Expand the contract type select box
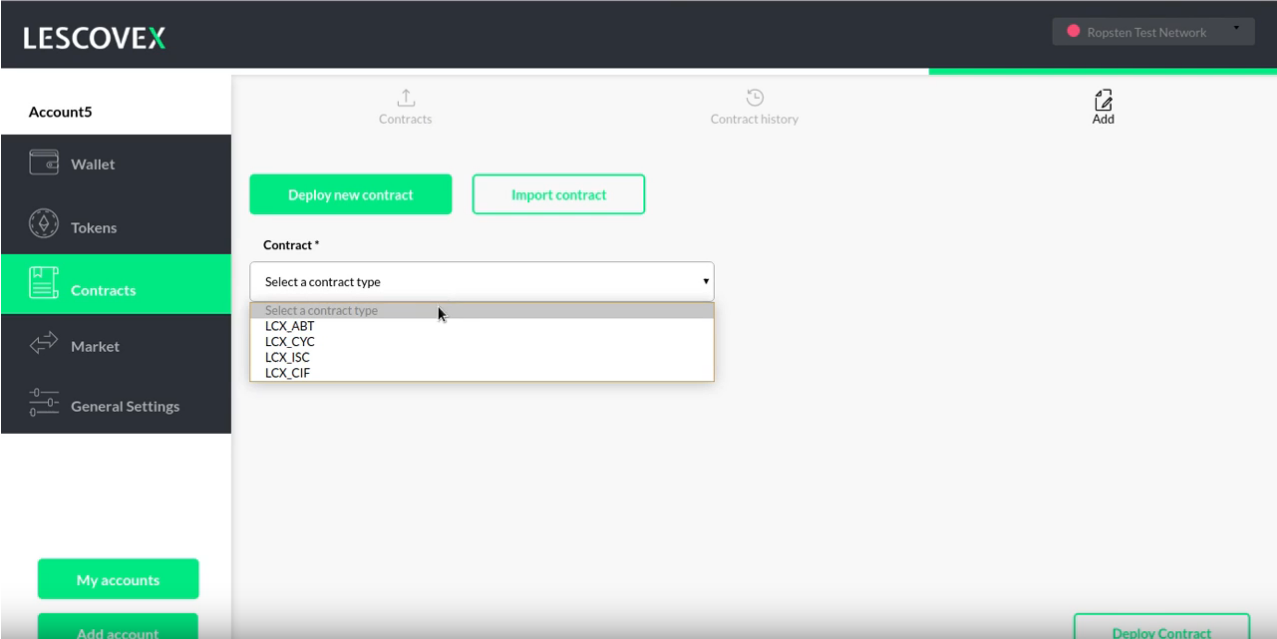The height and width of the screenshot is (639, 1277). coord(482,281)
